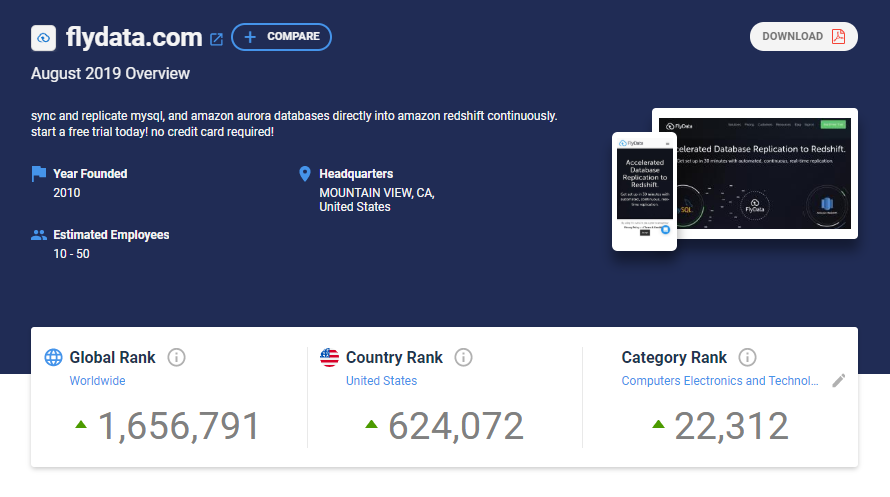Screen dimensions: 890x497
Task: Click the Country Rank heading
Action: (394, 357)
